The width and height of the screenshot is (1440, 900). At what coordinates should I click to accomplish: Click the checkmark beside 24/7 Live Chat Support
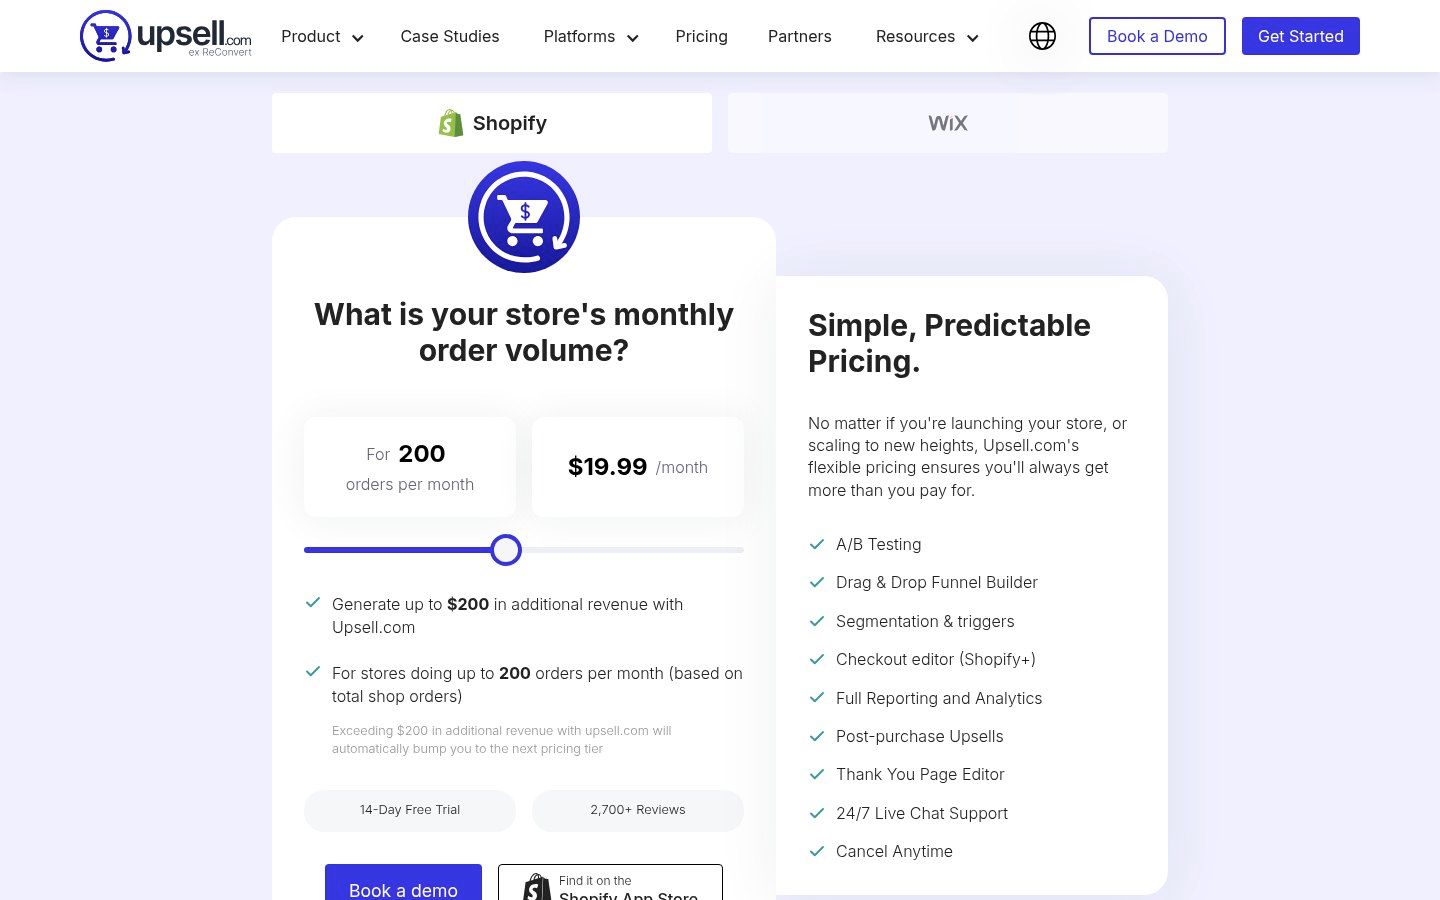point(817,813)
